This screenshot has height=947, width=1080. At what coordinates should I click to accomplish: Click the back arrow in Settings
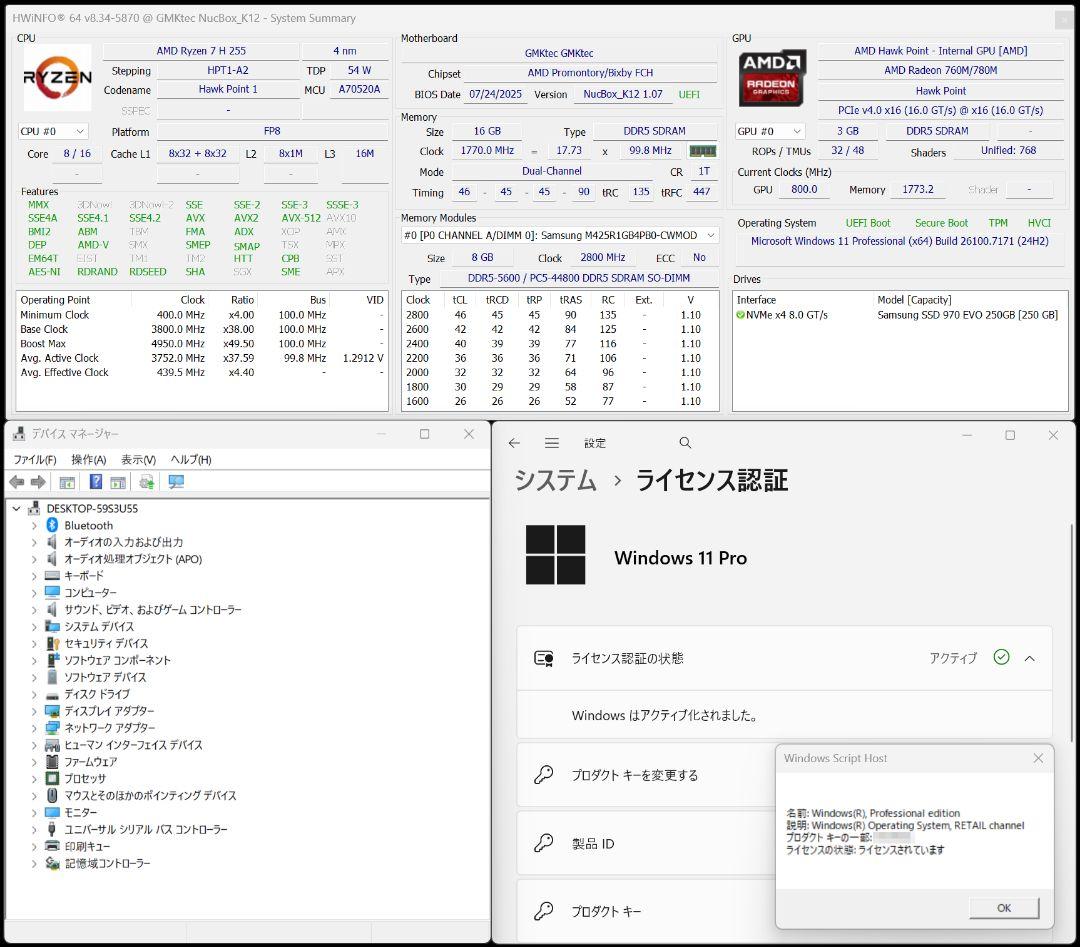click(514, 442)
